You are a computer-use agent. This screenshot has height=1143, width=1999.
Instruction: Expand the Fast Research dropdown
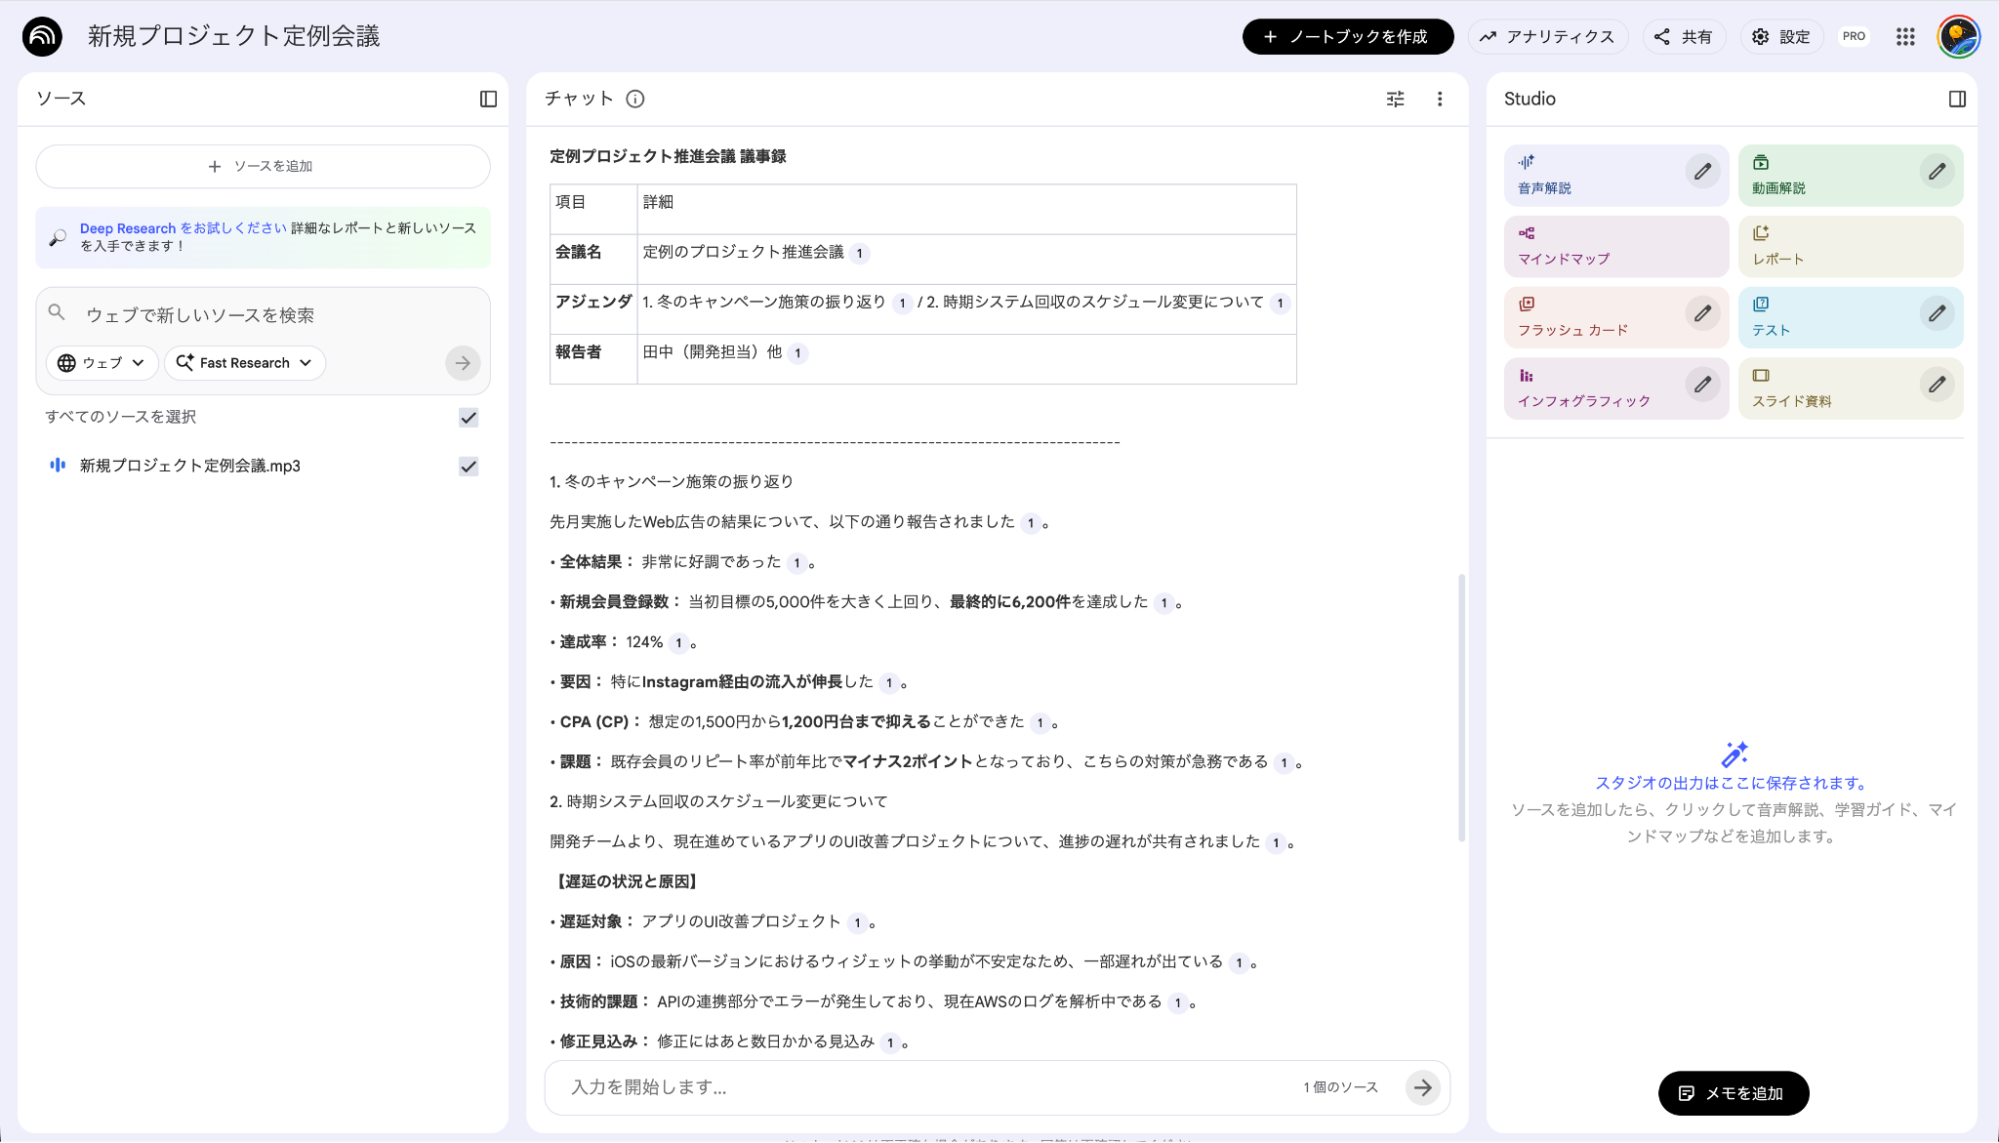(x=244, y=363)
